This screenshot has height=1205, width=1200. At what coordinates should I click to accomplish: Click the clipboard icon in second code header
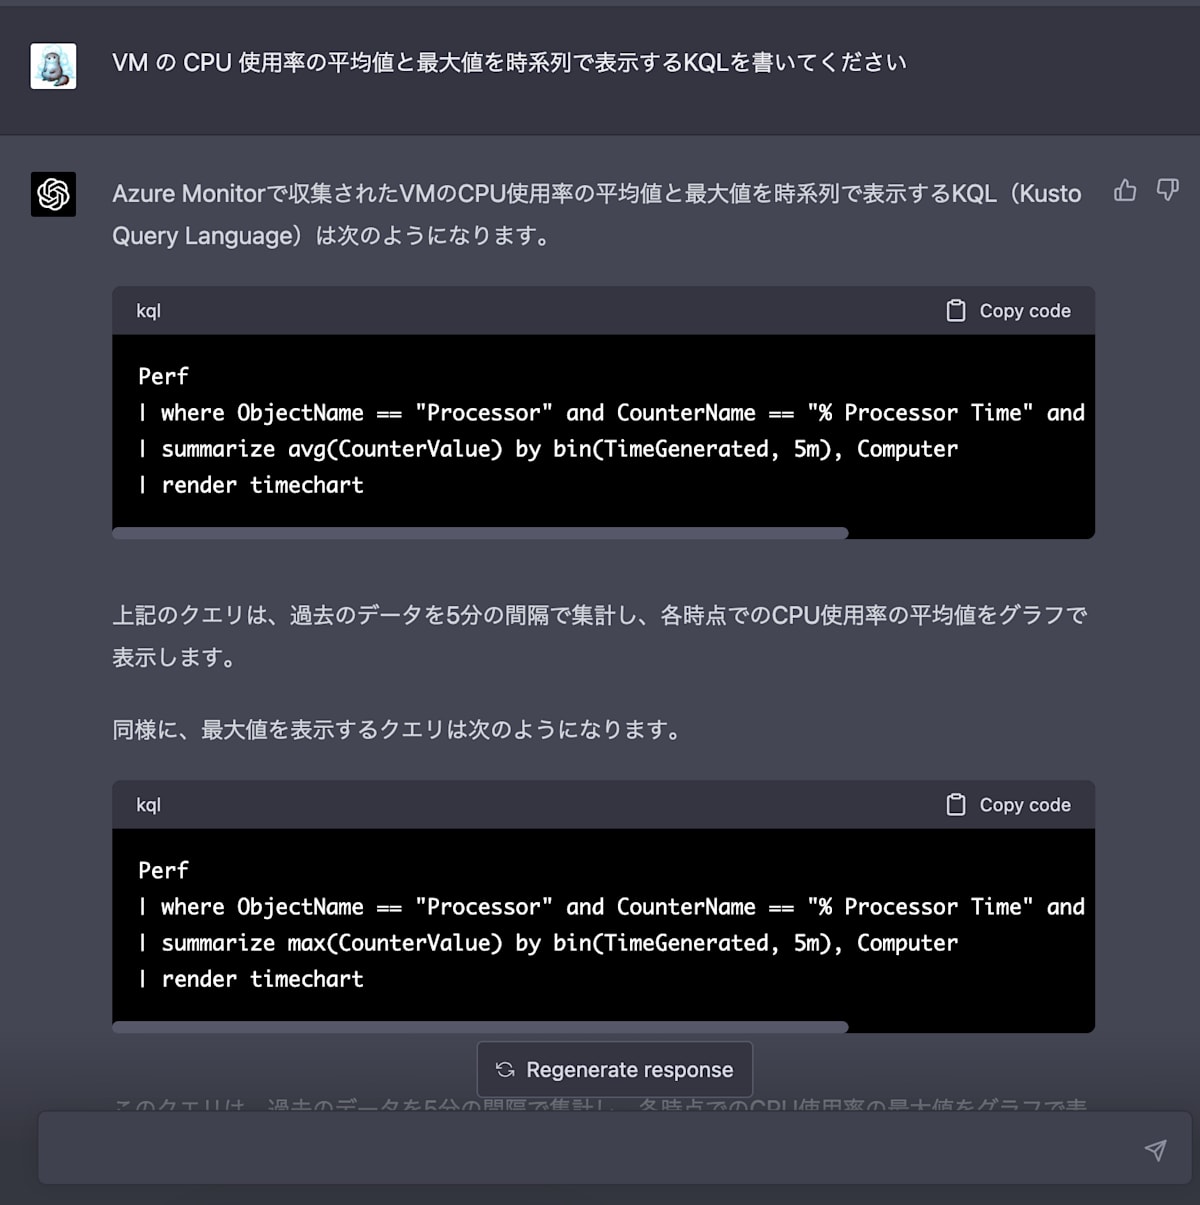tap(956, 805)
